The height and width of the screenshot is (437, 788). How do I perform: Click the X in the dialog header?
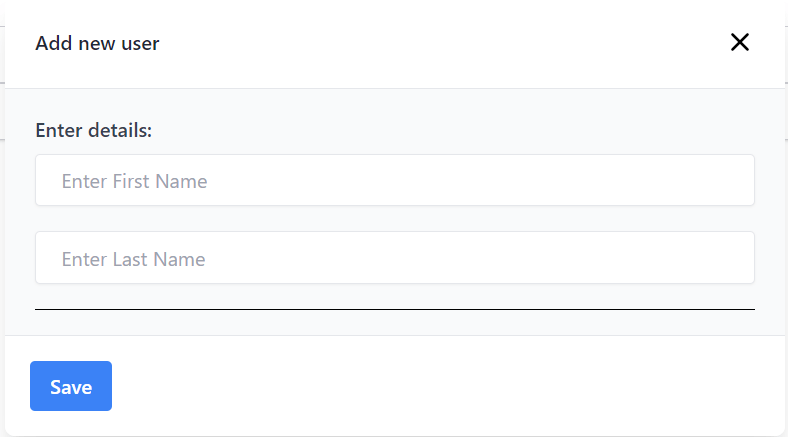[x=739, y=42]
